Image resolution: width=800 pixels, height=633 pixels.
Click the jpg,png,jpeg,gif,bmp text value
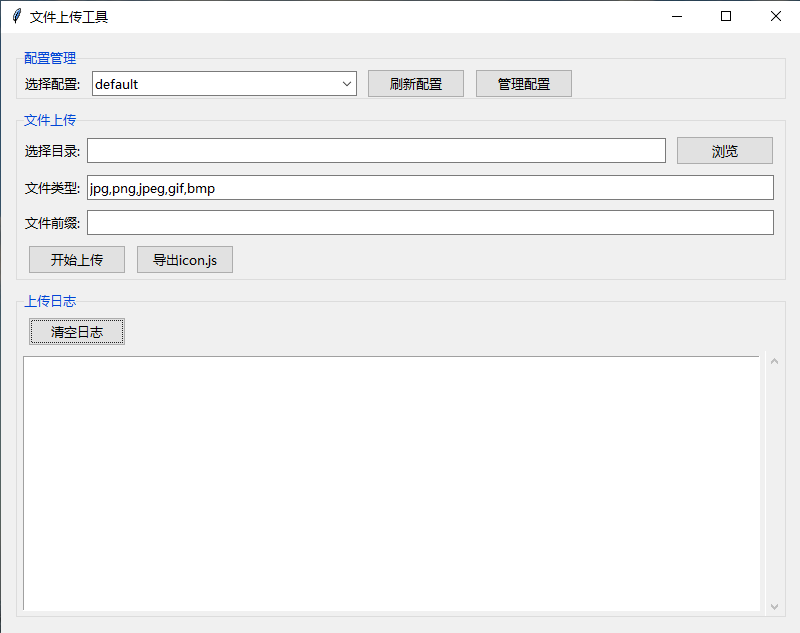click(x=151, y=187)
